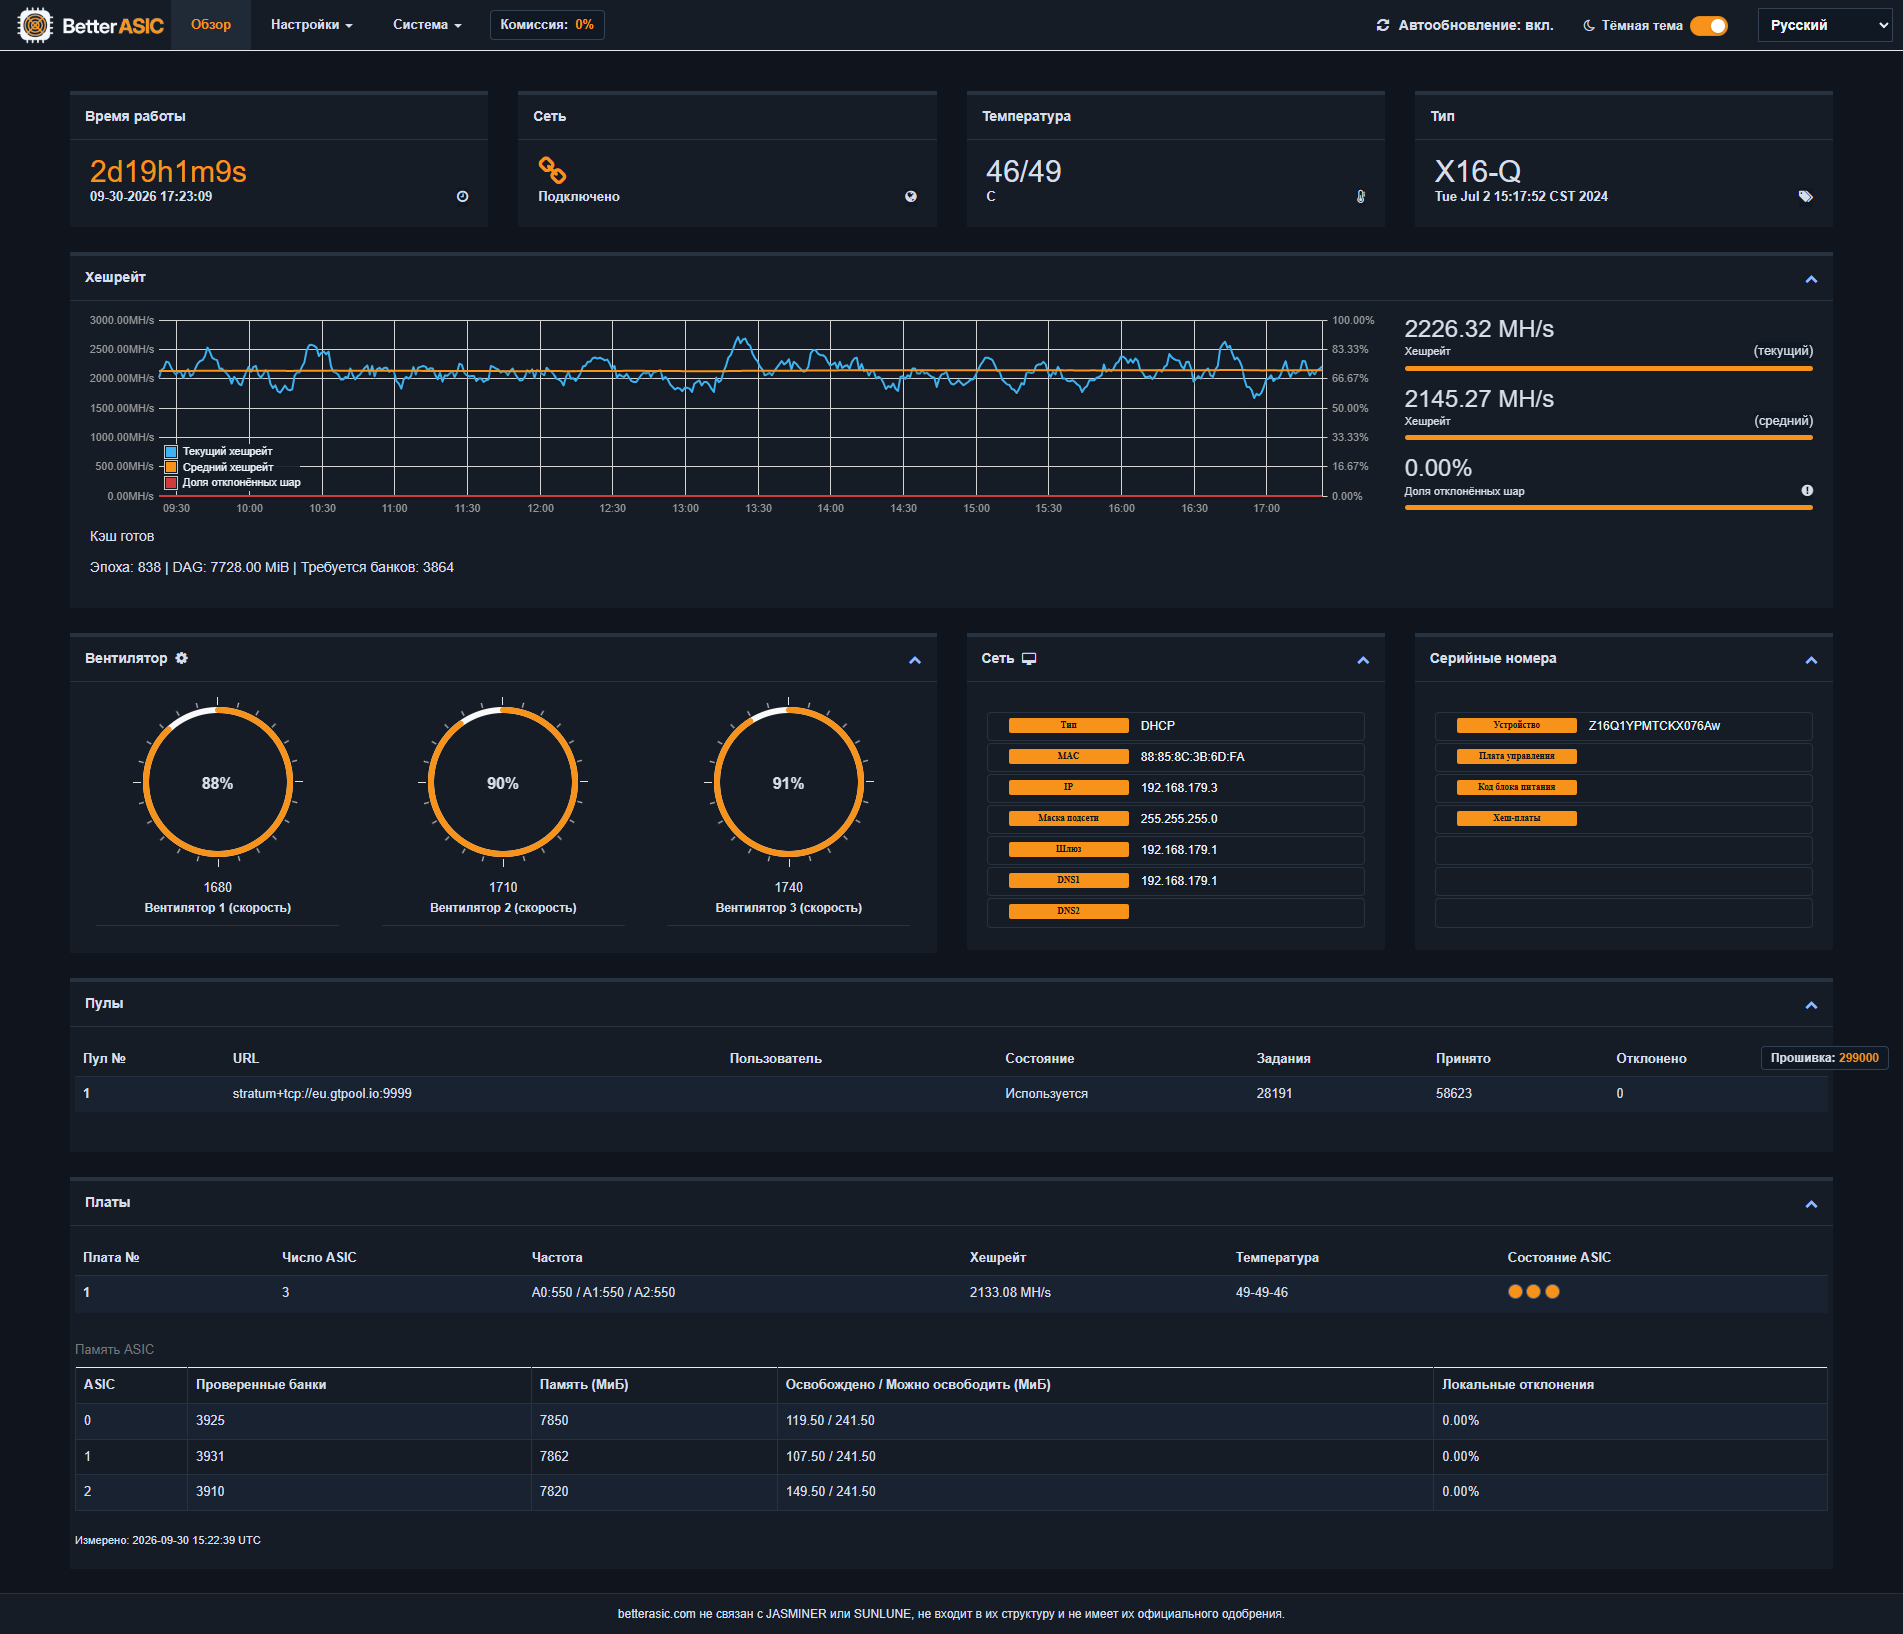Image resolution: width=1903 pixels, height=1634 pixels.
Task: Click the device serial Z16Q1YPMTCKX076Aw
Action: [1654, 726]
